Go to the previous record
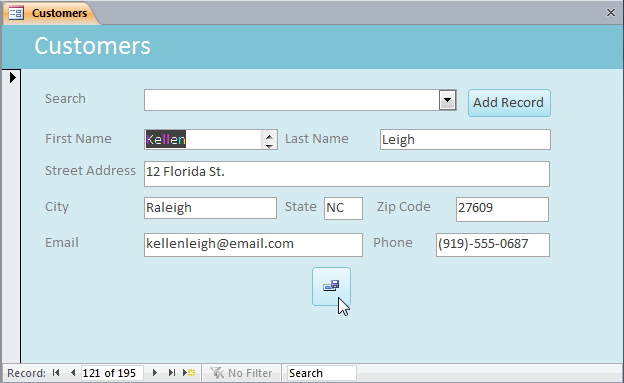This screenshot has height=383, width=624. click(x=72, y=373)
